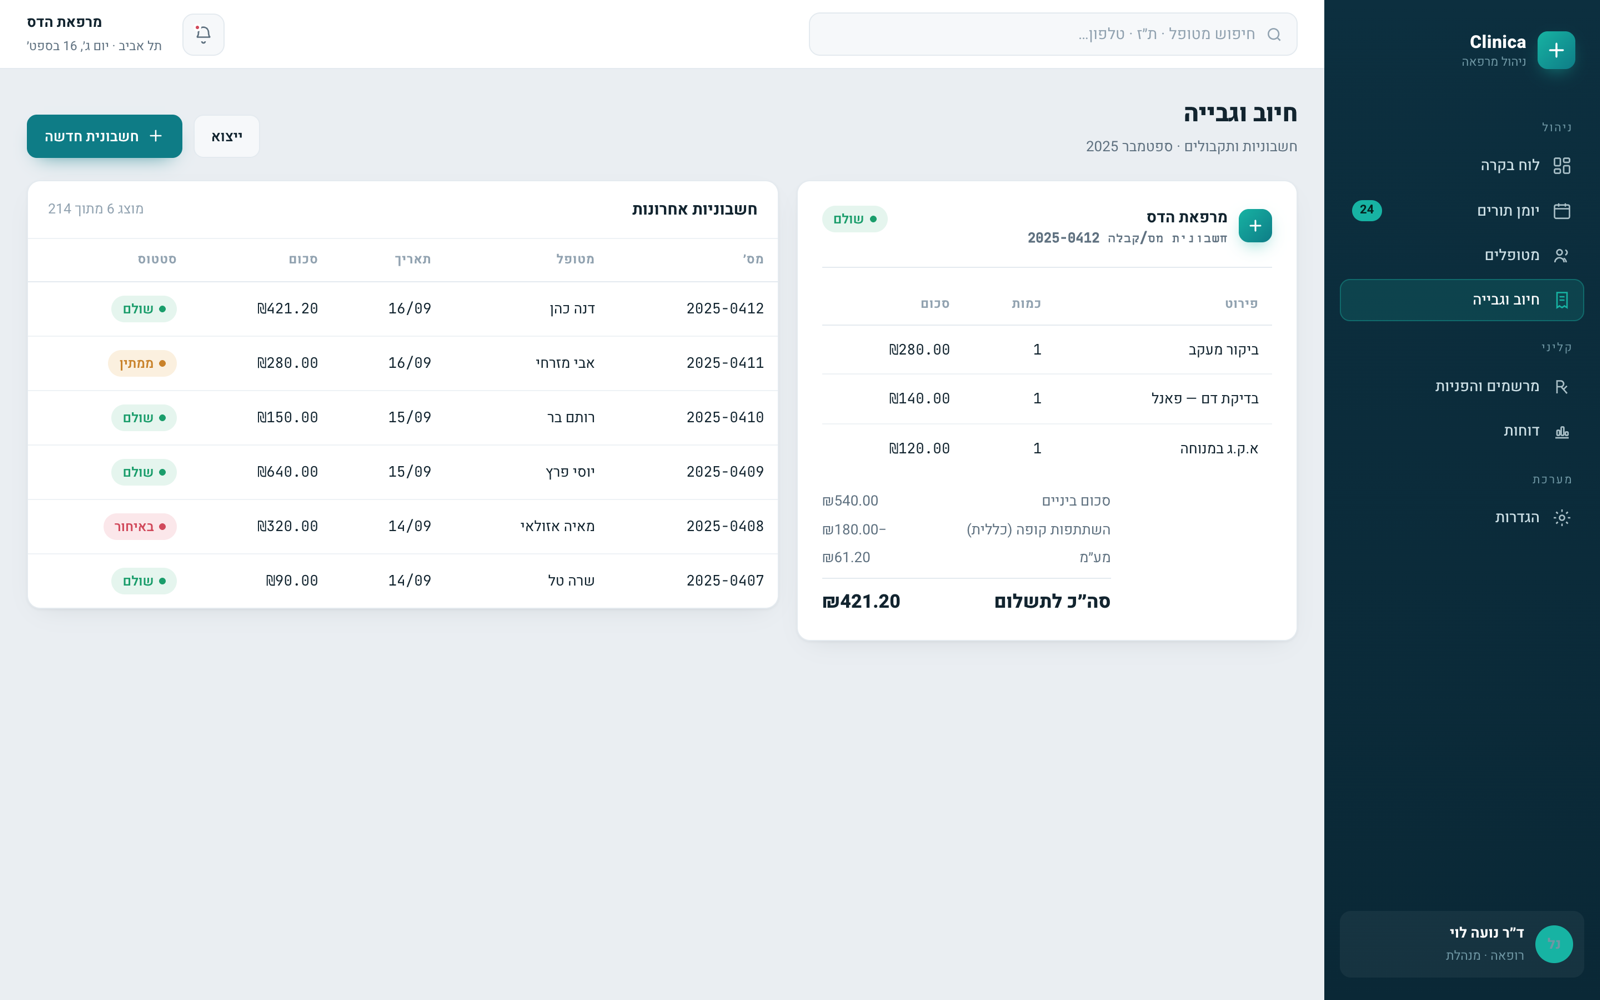Click amount ₪640.00 for יוסי פרץ
Screen dimensions: 1600x1000
[x=287, y=472]
